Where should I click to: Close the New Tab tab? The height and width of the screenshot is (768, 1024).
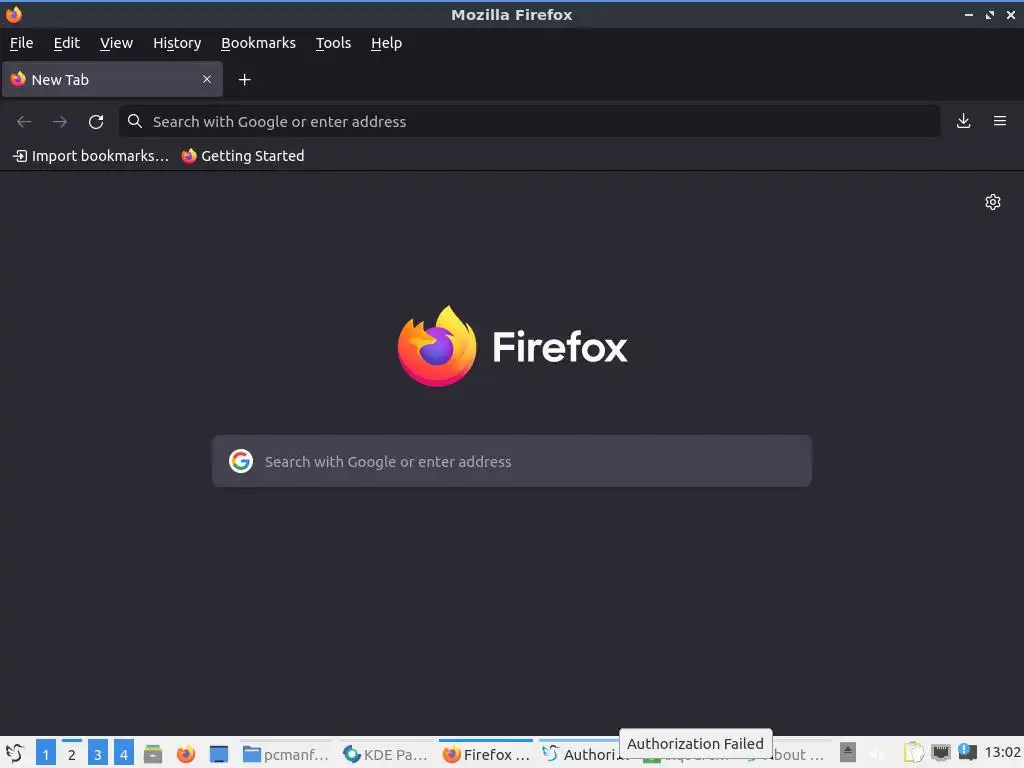pos(207,79)
